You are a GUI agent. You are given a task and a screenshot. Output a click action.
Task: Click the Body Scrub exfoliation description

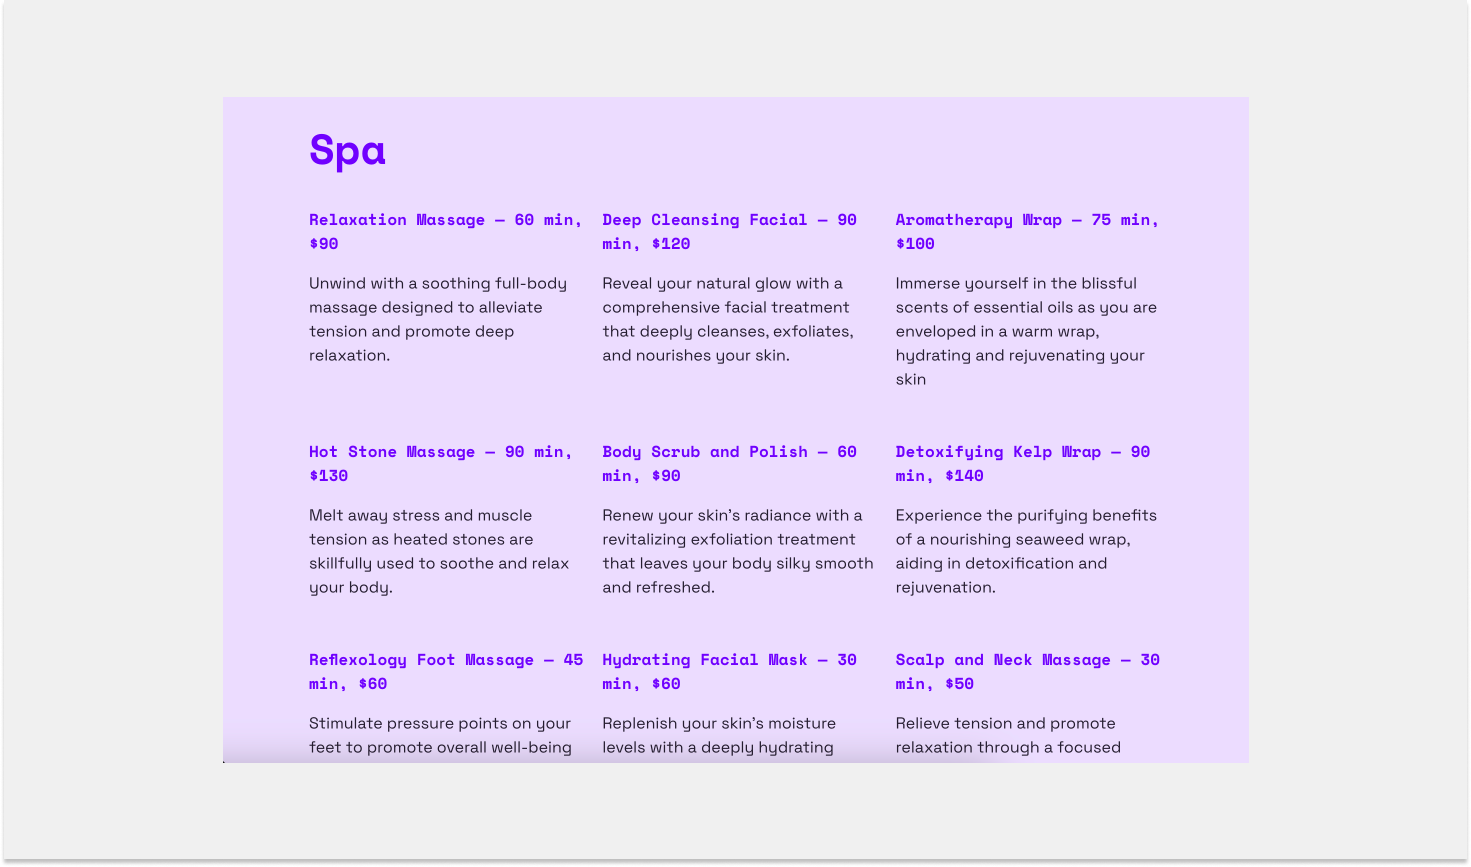click(x=738, y=551)
